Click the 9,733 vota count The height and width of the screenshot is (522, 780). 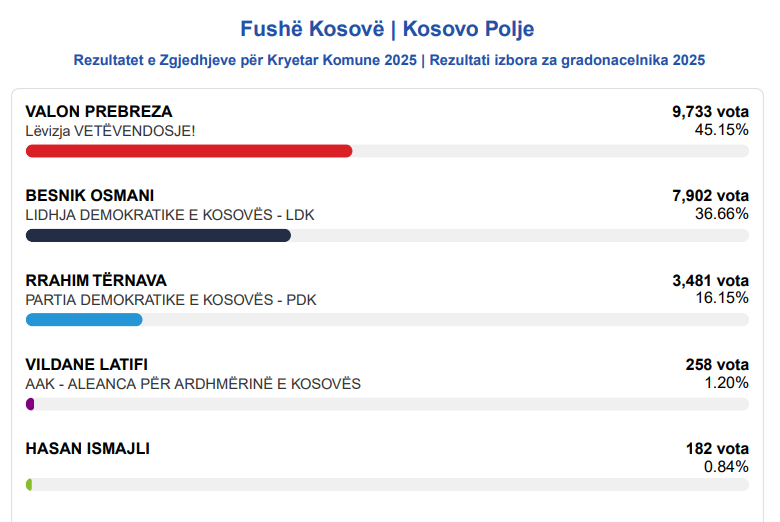tap(710, 111)
